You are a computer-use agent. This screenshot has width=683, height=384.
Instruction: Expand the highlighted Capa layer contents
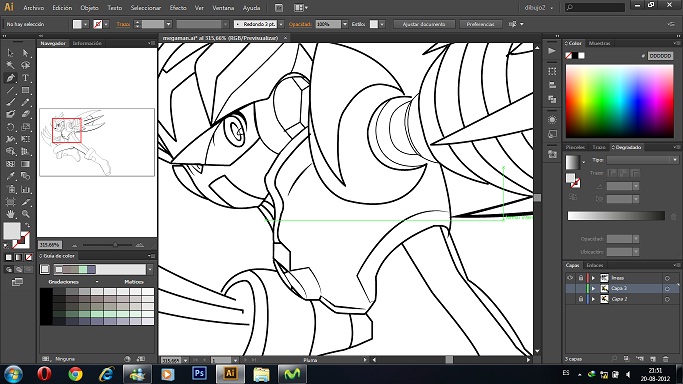593,288
